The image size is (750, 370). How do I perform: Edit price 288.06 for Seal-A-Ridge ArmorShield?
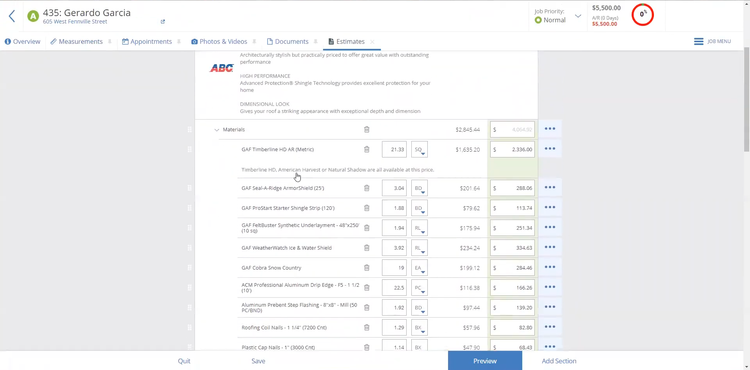tap(512, 188)
